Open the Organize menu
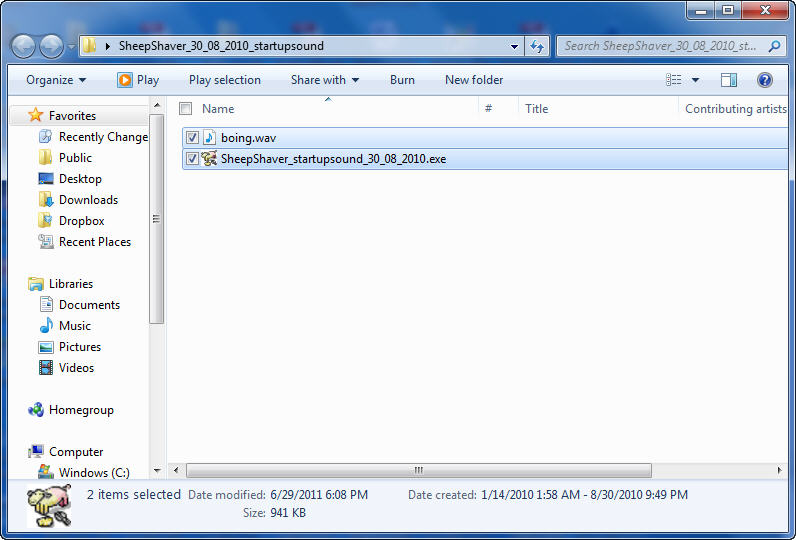 [x=56, y=80]
